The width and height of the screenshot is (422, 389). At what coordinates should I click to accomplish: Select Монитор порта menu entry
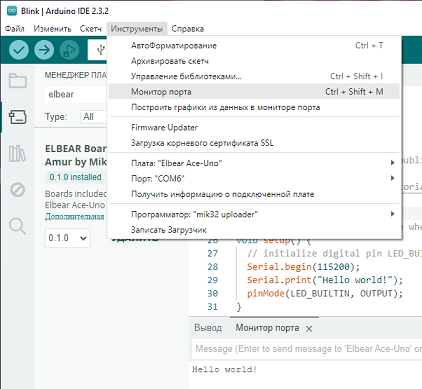coord(254,92)
